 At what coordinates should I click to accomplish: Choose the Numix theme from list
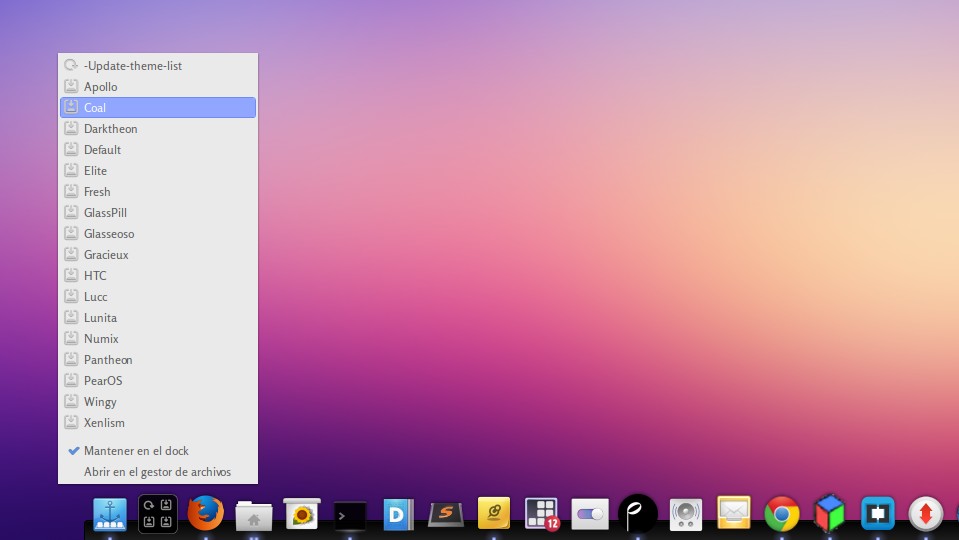pos(101,339)
